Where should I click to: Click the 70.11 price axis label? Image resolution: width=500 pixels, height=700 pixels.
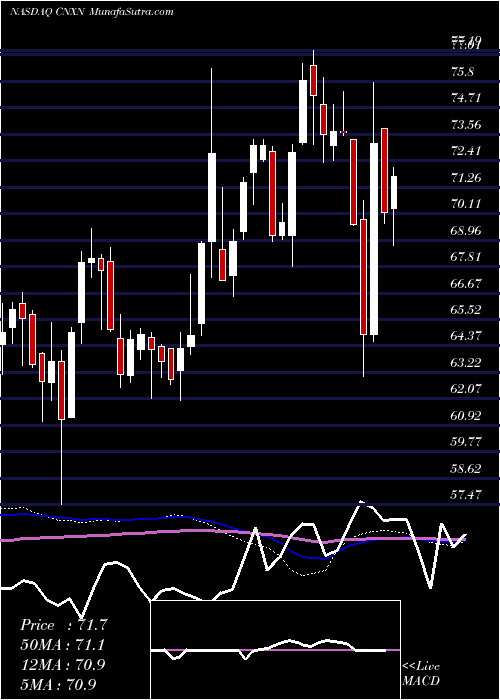466,204
